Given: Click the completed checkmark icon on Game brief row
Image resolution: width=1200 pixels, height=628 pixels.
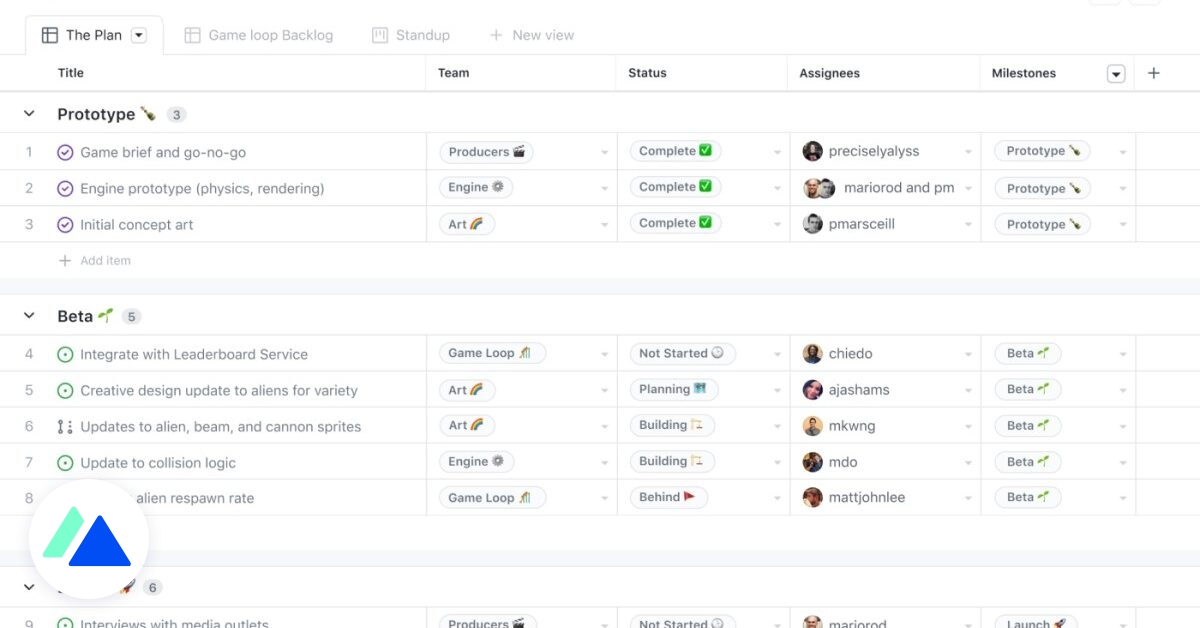Looking at the screenshot, I should click(63, 151).
